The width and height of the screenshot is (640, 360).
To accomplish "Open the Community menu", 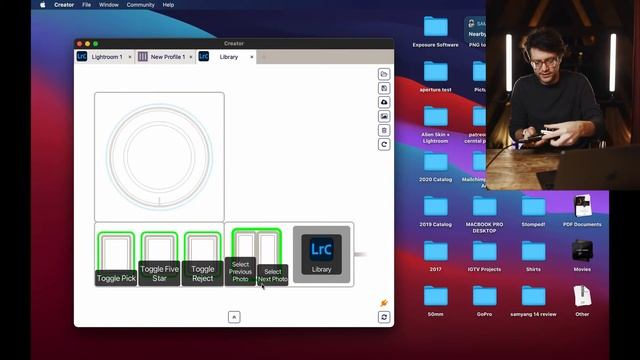I will click(x=140, y=5).
